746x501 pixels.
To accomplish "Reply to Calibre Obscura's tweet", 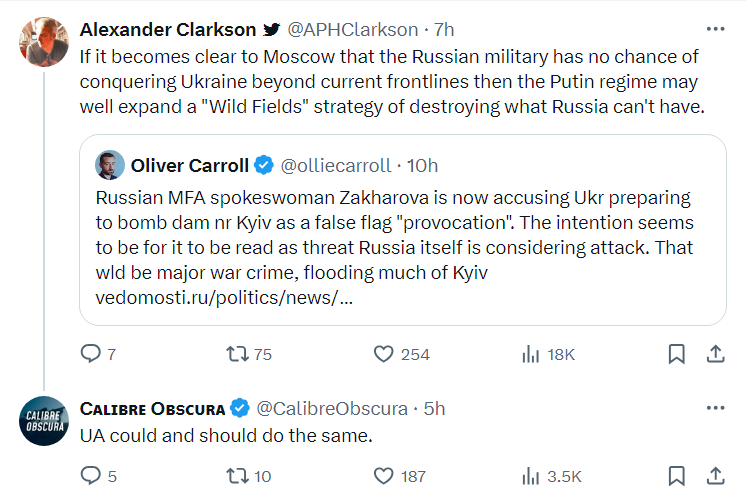I will pyautogui.click(x=91, y=476).
